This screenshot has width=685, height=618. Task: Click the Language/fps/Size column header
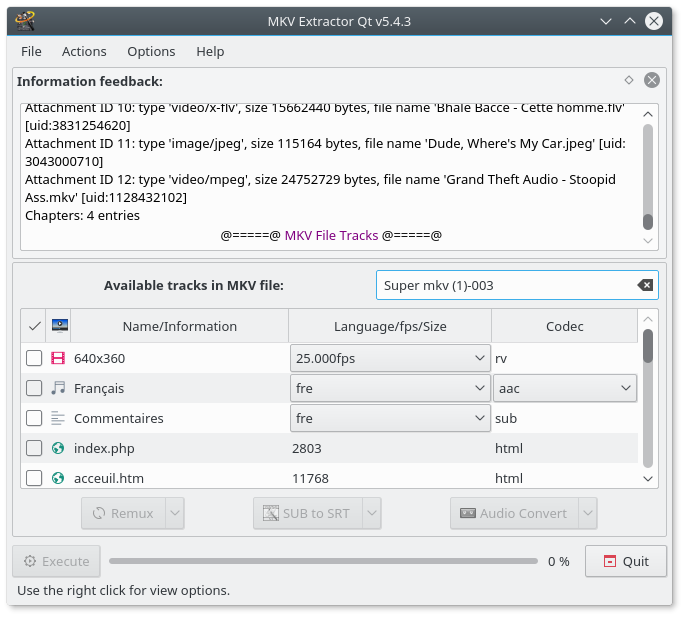[390, 326]
